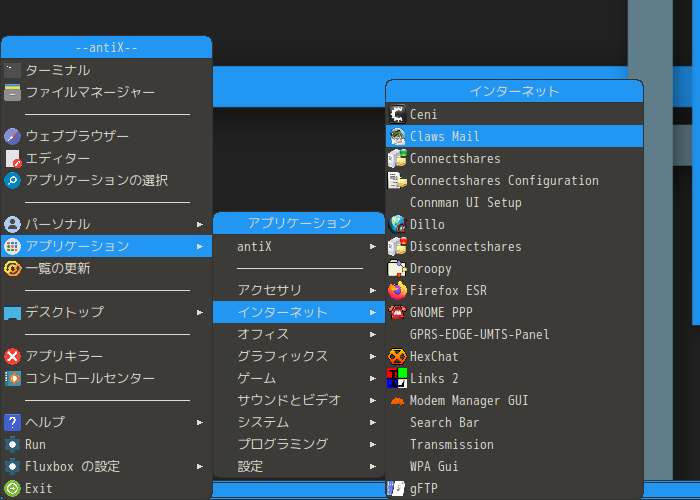
Task: Expand the システム submenu arrow
Action: (373, 422)
